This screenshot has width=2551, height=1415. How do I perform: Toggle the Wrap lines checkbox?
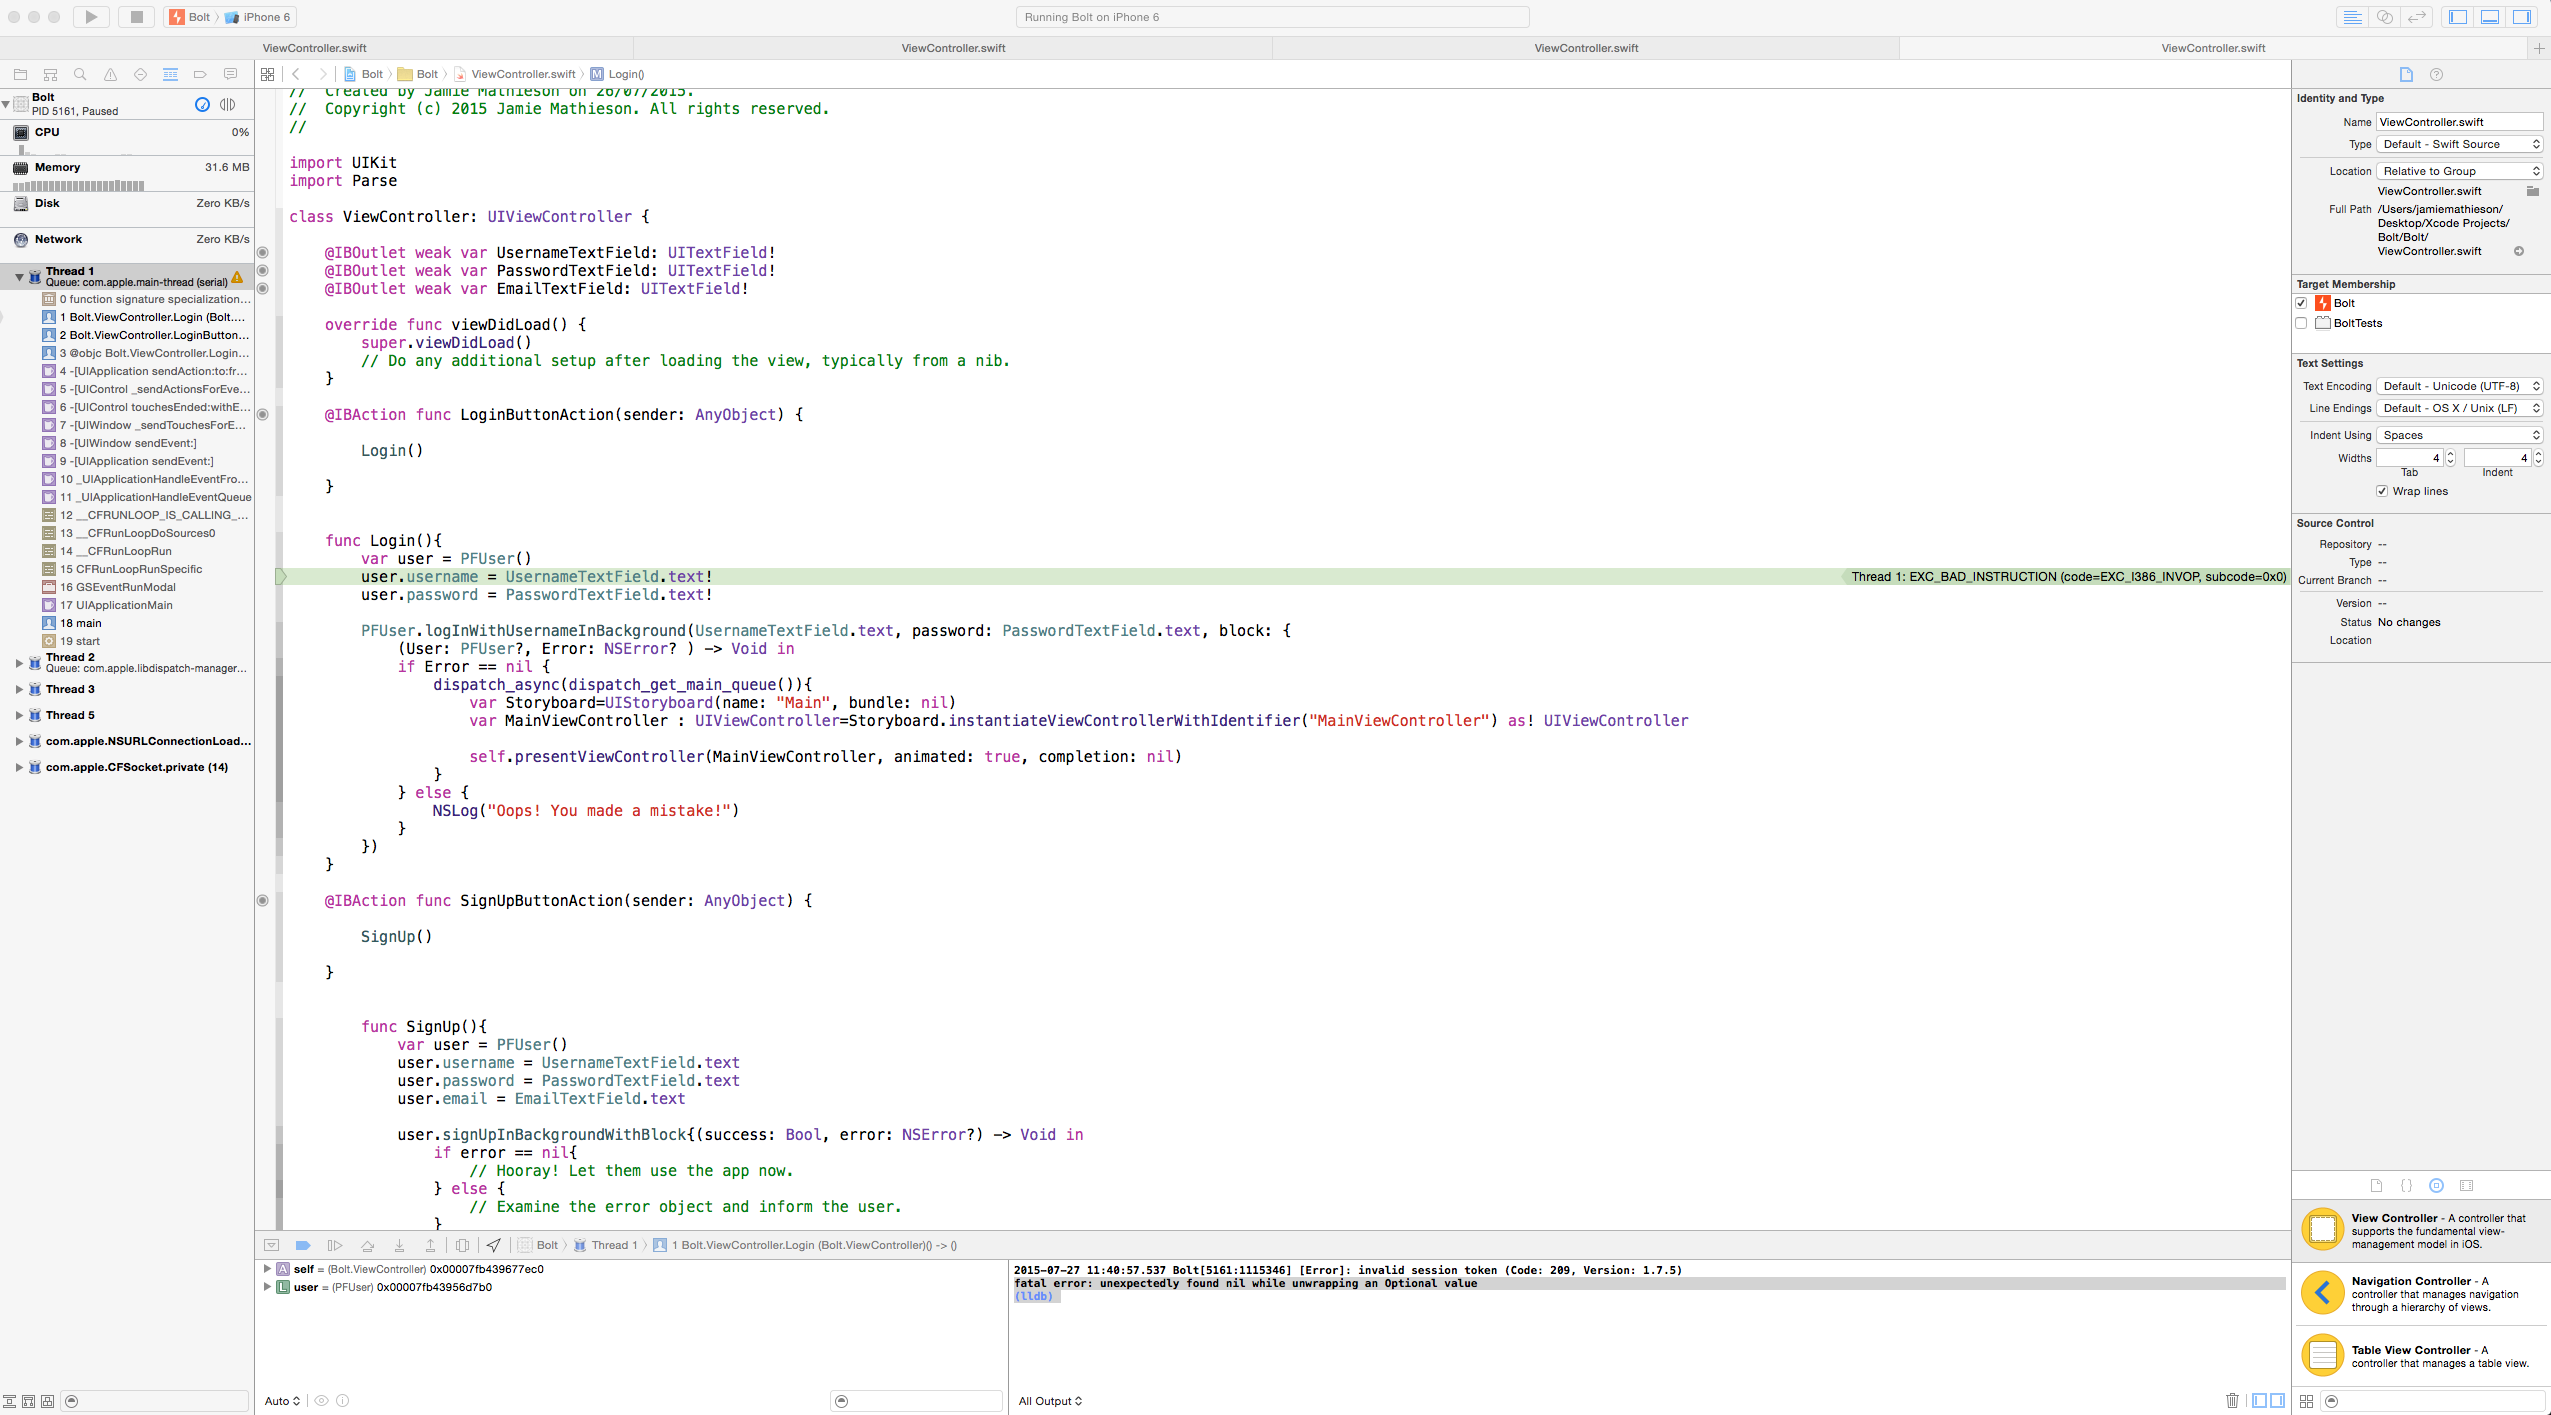(x=2382, y=491)
